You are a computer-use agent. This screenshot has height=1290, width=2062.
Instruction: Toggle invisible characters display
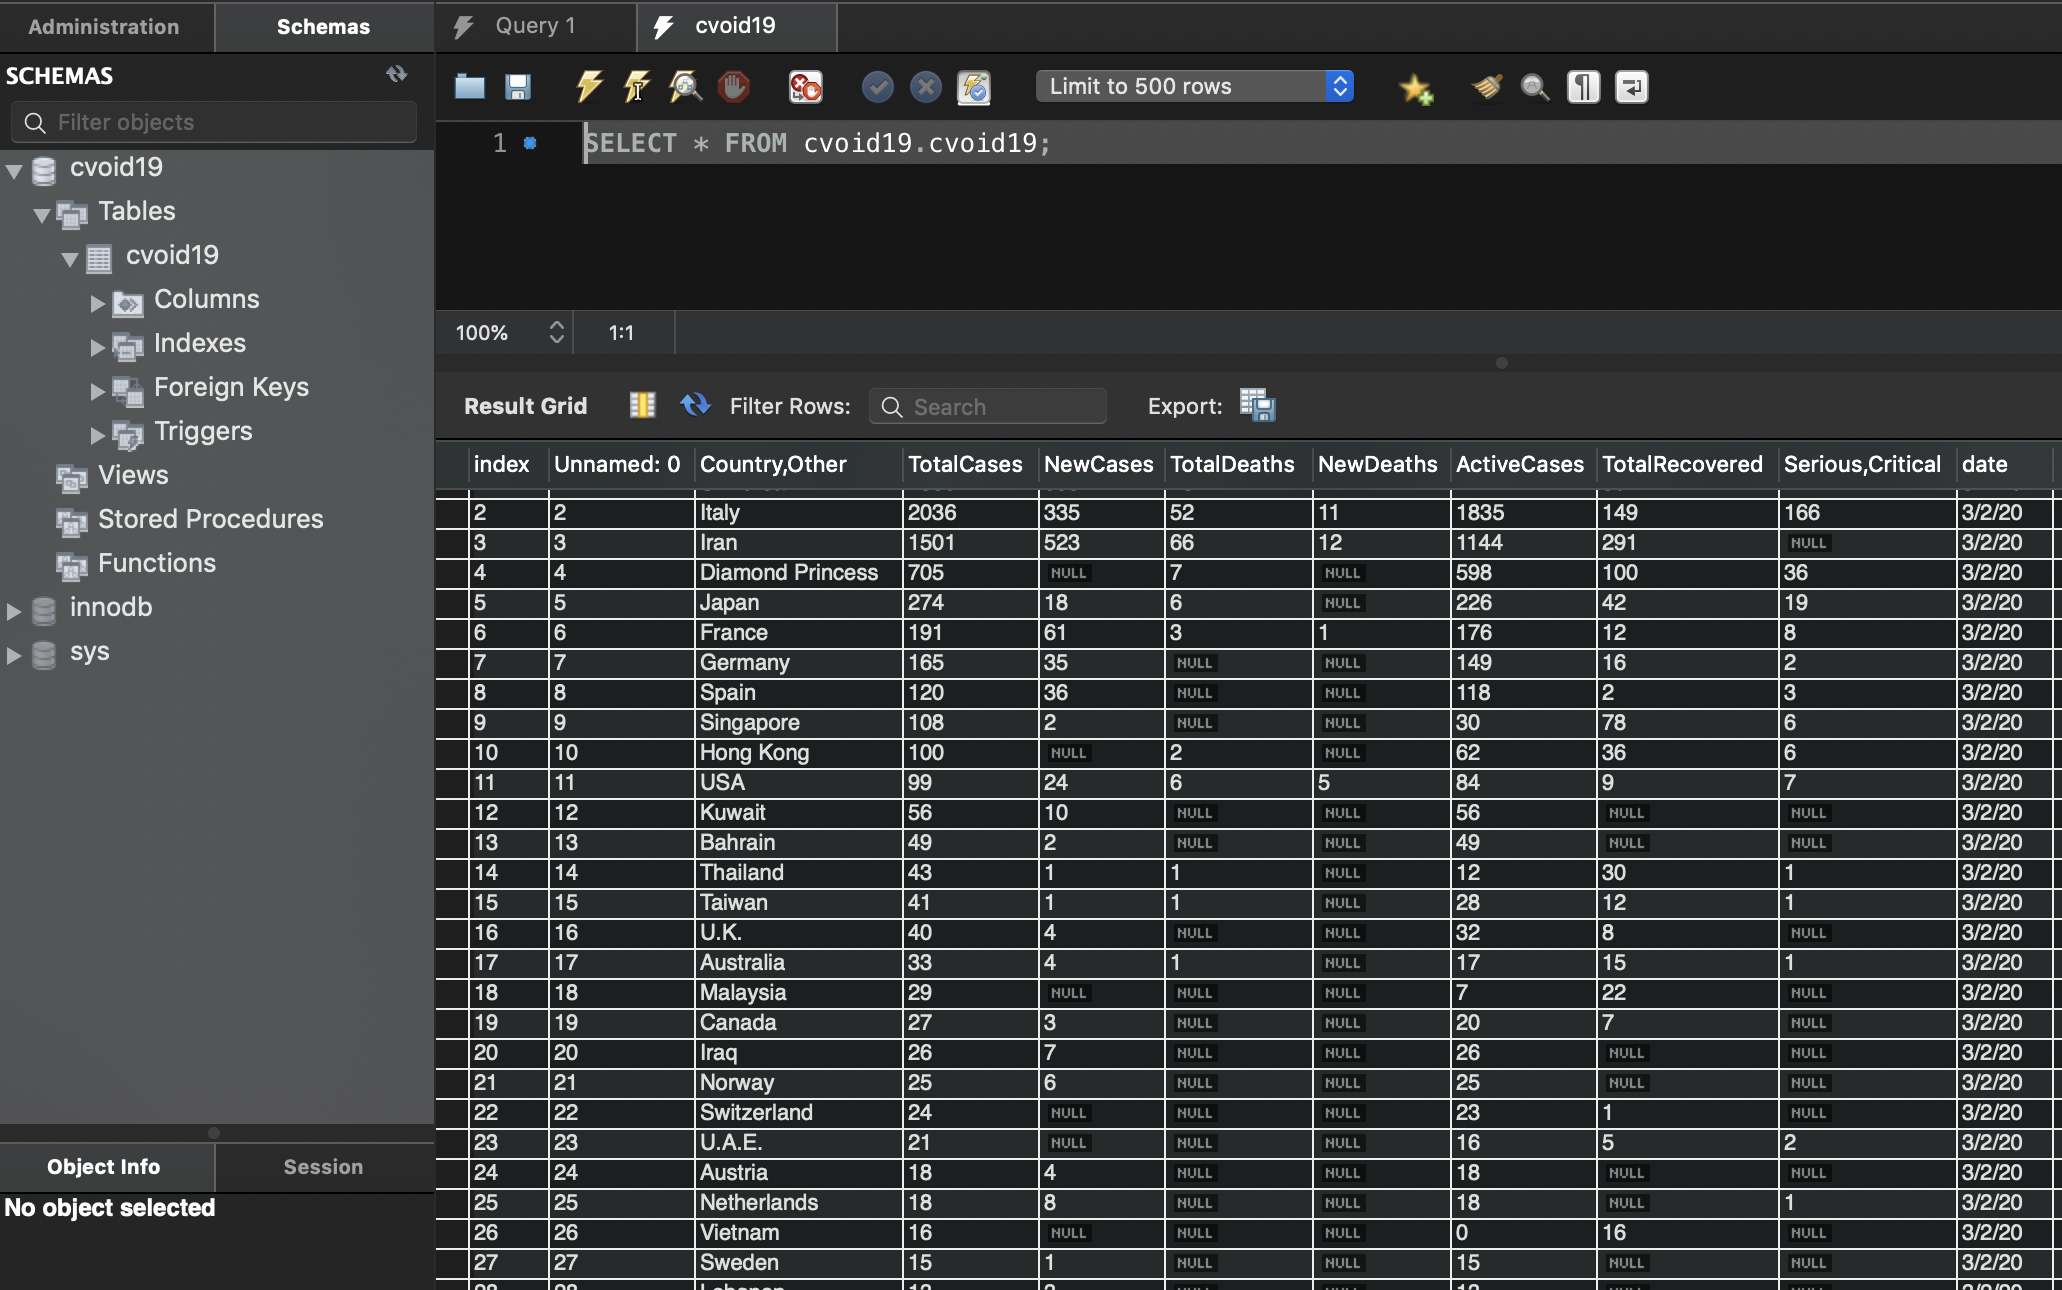point(1583,87)
